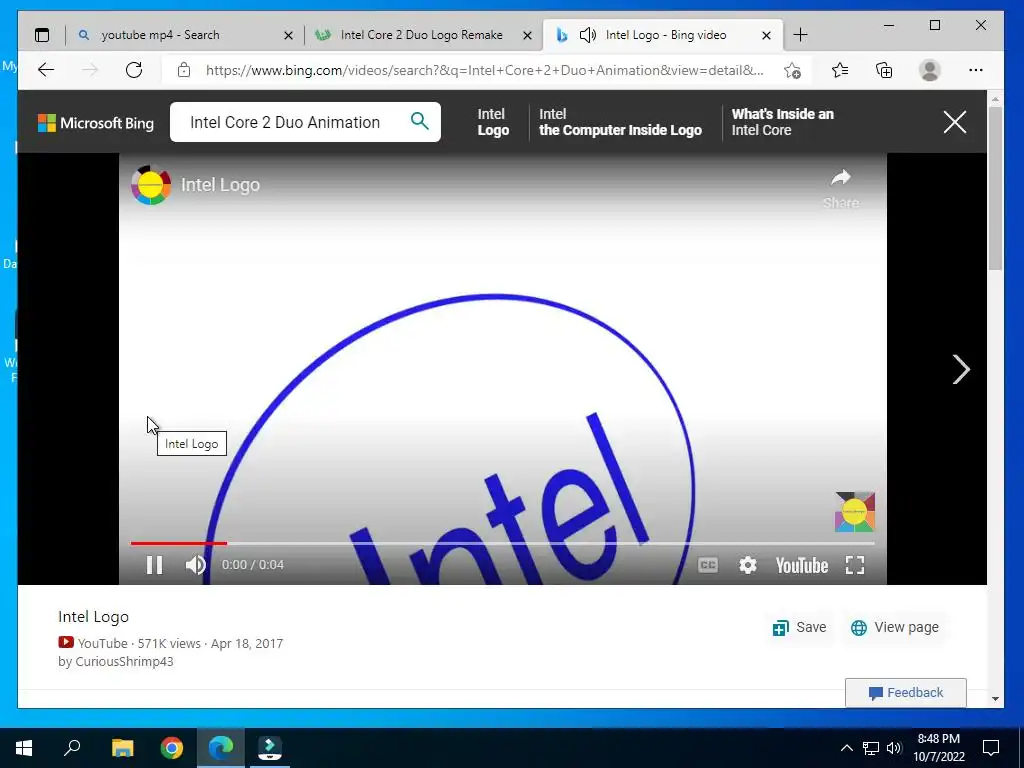Select What's Inside an Intel Core suggestion
The width and height of the screenshot is (1024, 768).
[782, 122]
